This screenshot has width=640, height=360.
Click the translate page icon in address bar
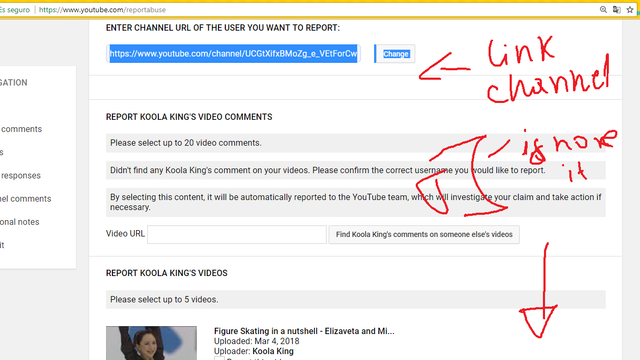click(x=616, y=9)
